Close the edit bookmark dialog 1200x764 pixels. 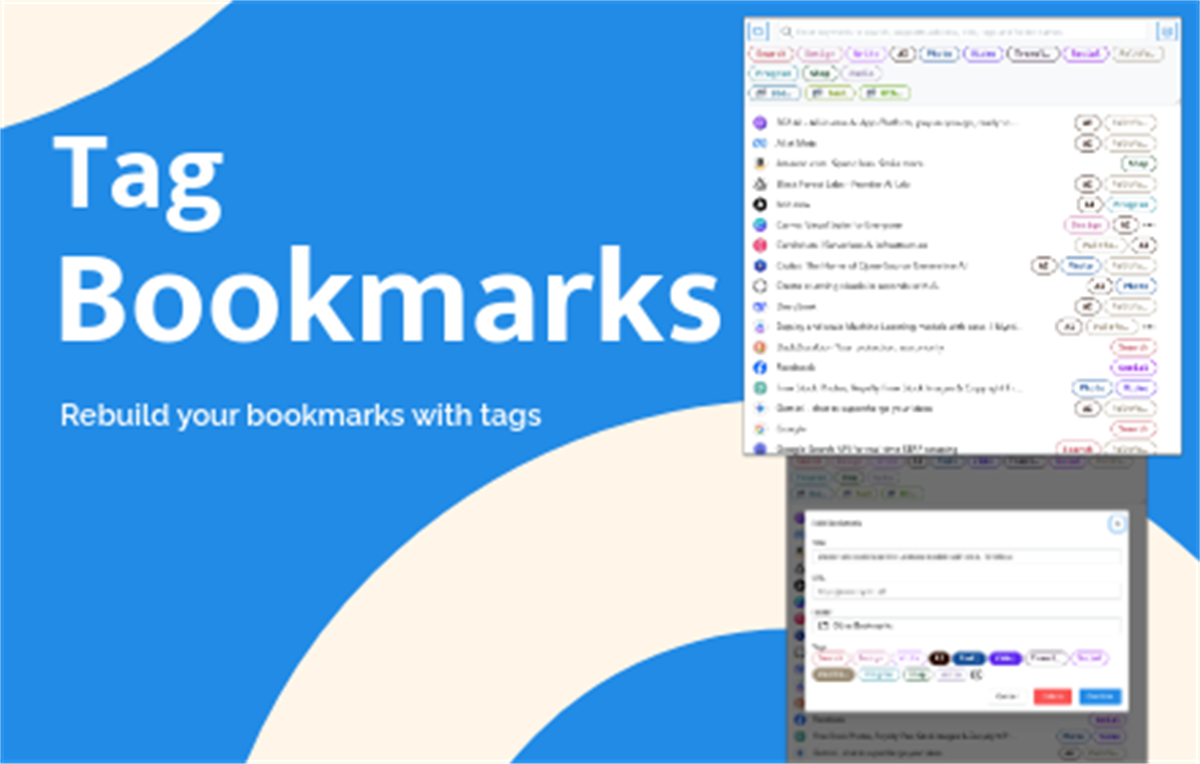pos(1117,524)
